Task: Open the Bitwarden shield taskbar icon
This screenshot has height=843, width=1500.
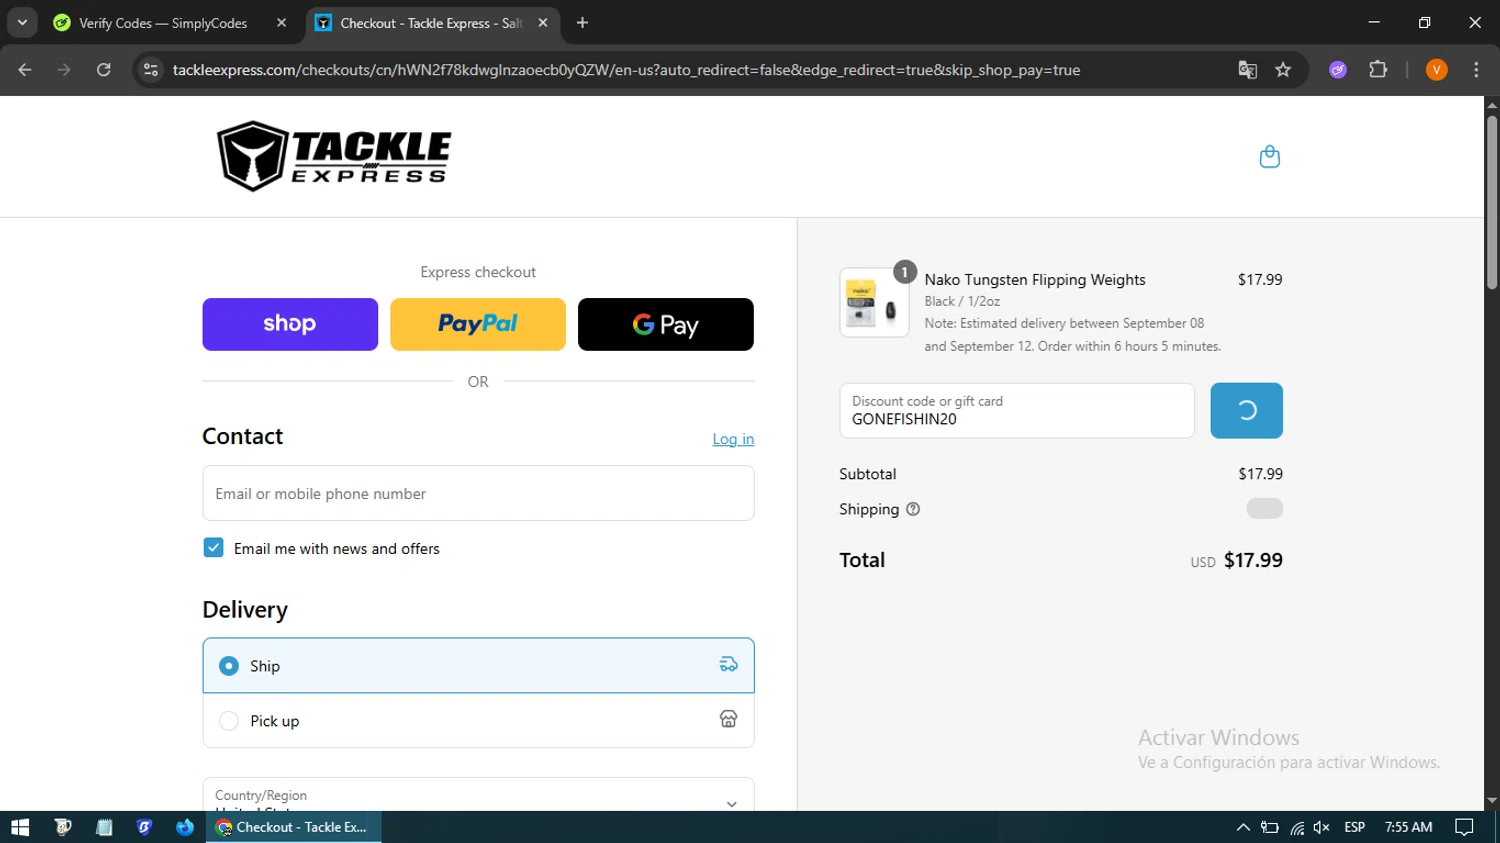Action: click(144, 827)
